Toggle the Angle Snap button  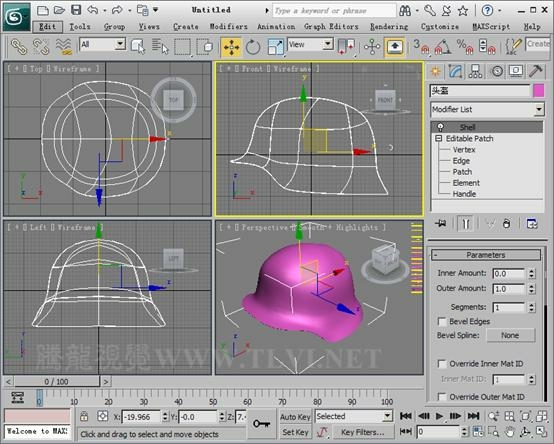coord(443,47)
